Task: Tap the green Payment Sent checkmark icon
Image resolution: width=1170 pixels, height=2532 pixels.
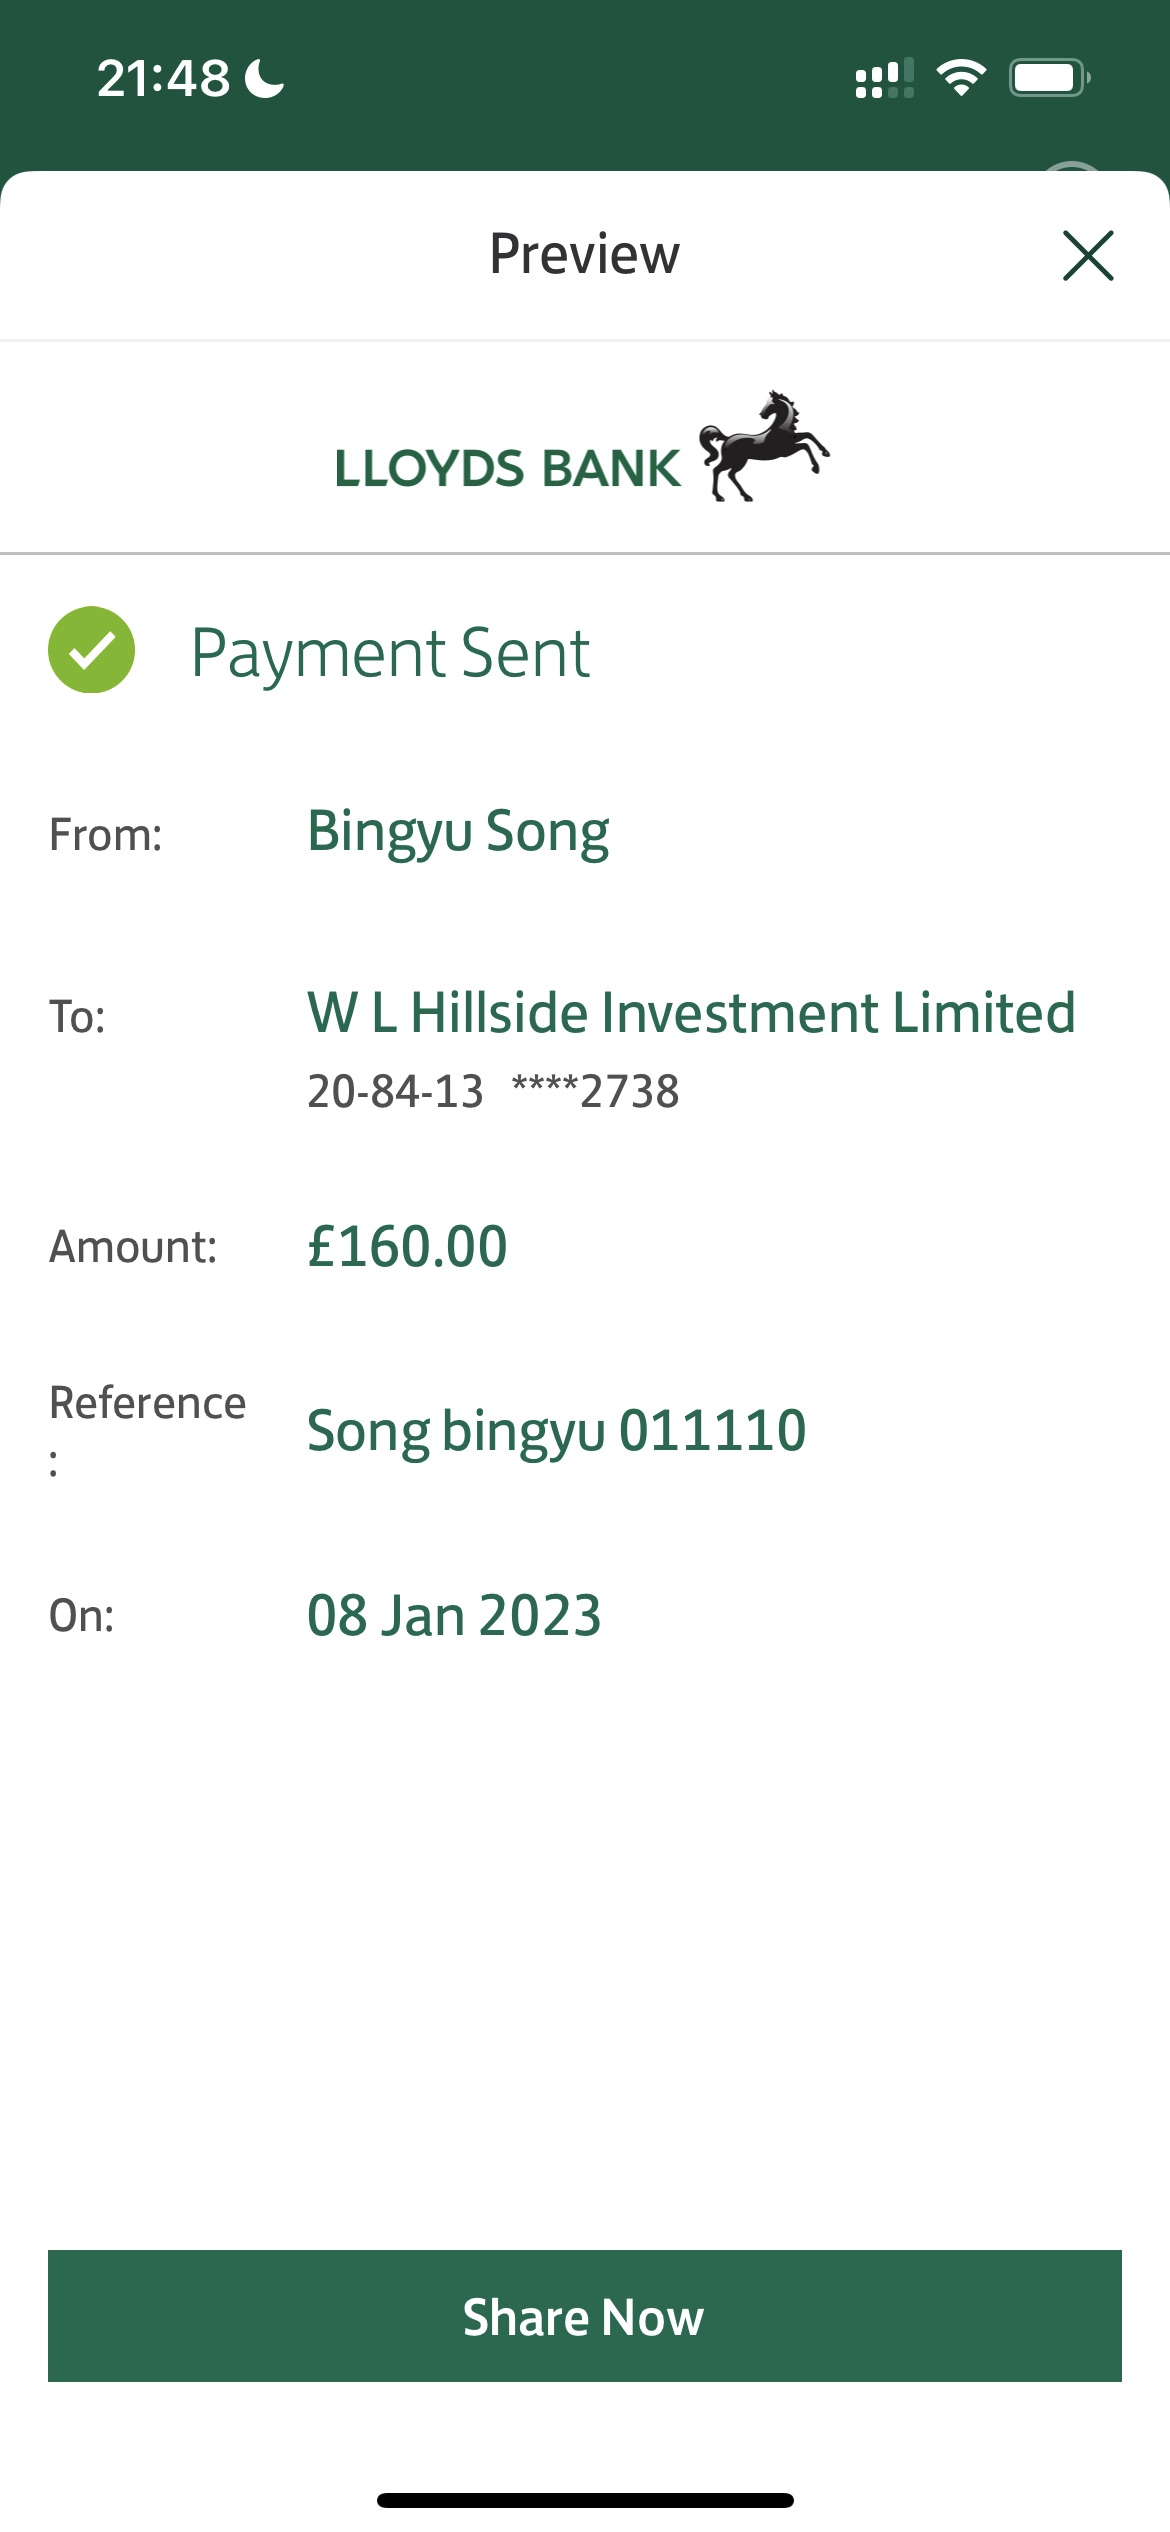Action: point(92,650)
